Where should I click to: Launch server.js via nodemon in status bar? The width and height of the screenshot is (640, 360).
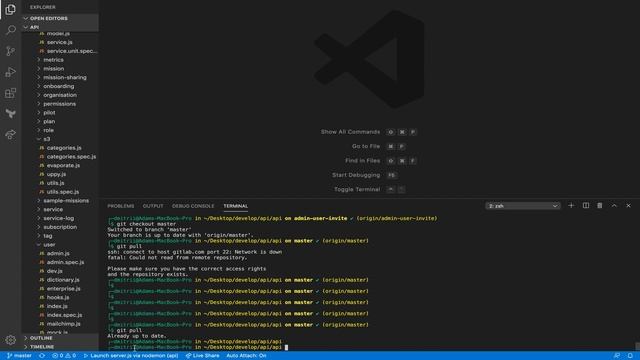click(x=131, y=356)
